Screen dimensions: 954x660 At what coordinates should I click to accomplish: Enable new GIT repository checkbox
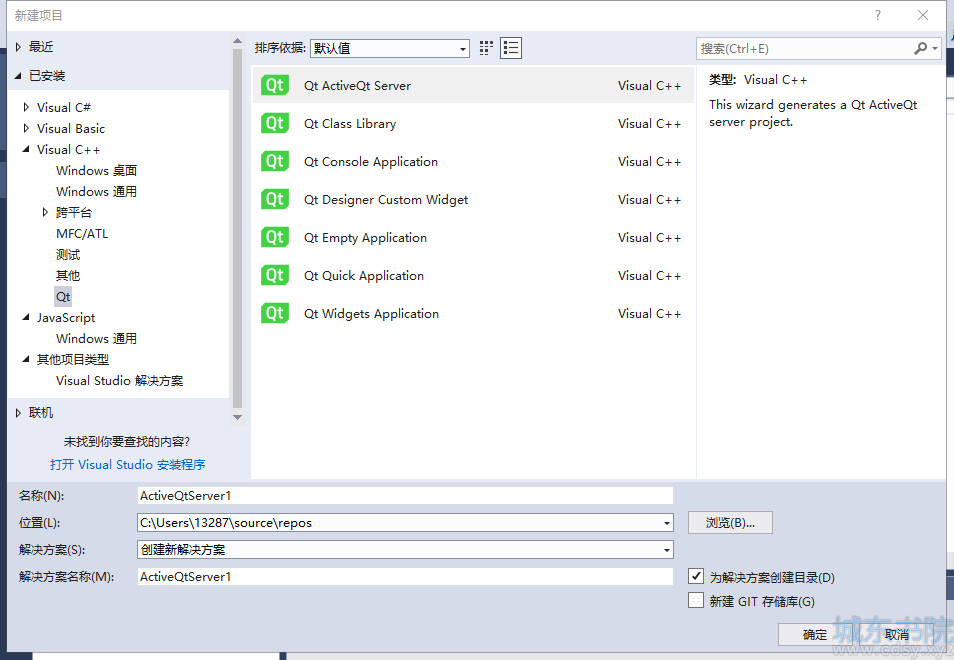pos(696,600)
